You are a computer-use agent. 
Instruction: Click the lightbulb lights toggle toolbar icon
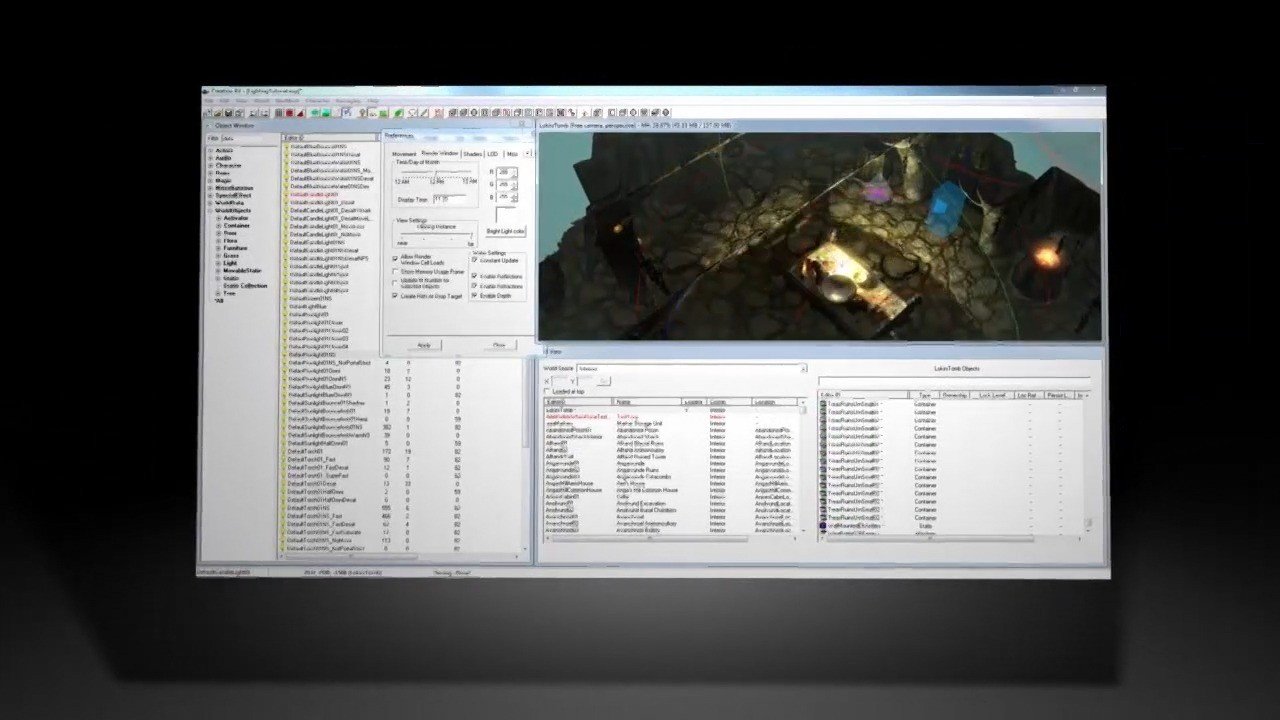point(362,113)
